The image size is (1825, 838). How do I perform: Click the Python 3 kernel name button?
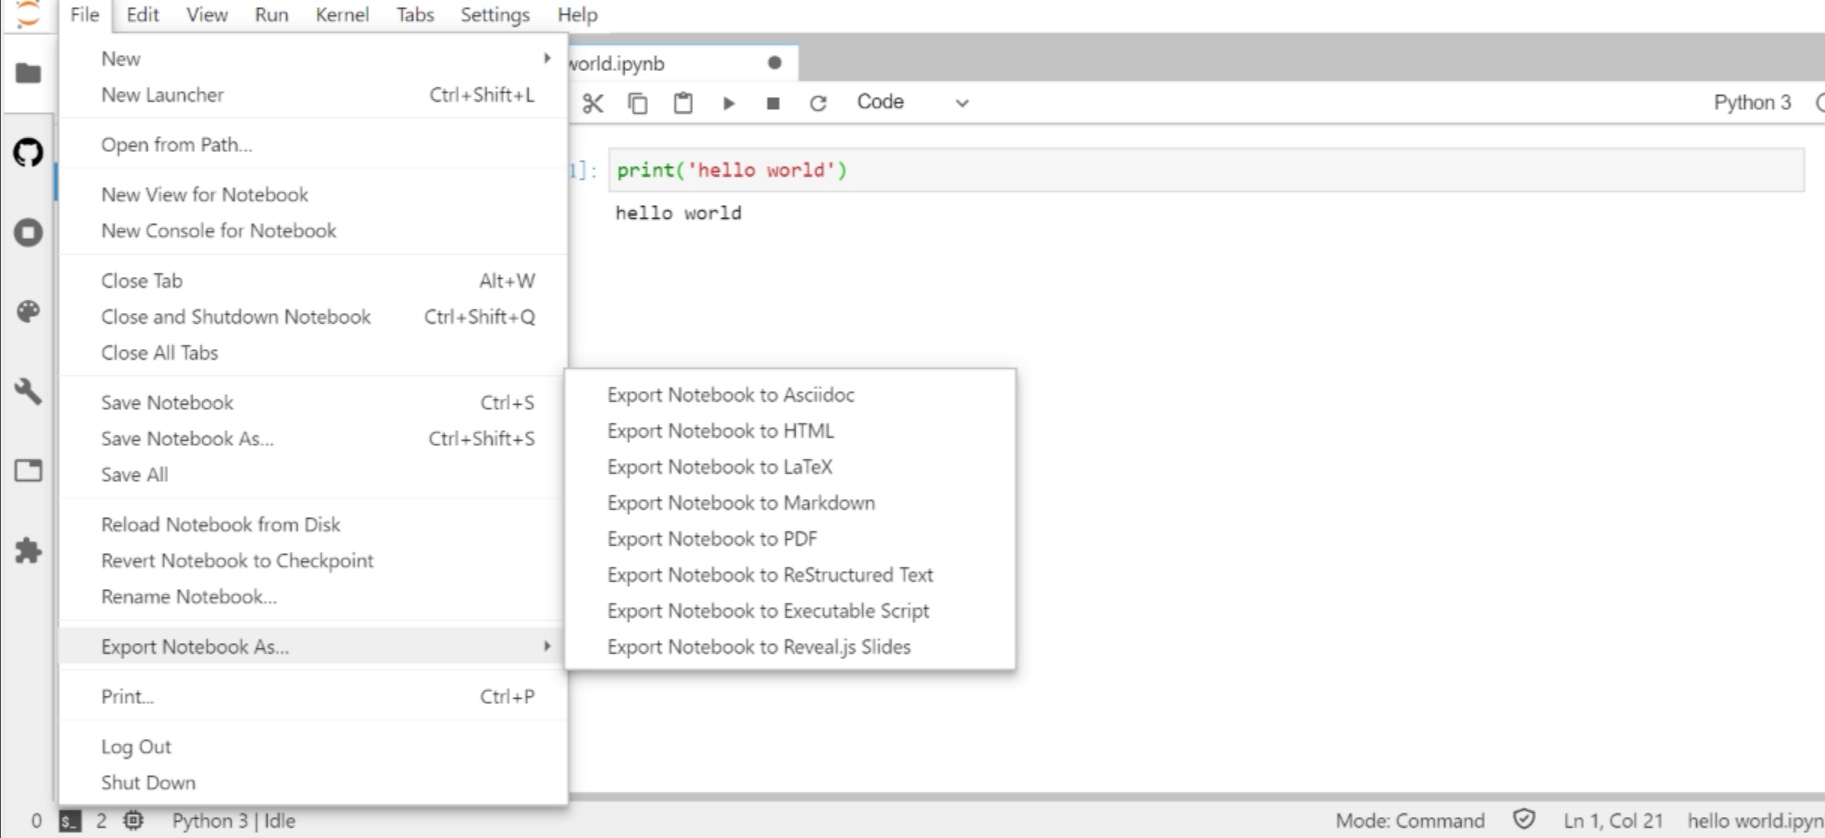click(1752, 102)
